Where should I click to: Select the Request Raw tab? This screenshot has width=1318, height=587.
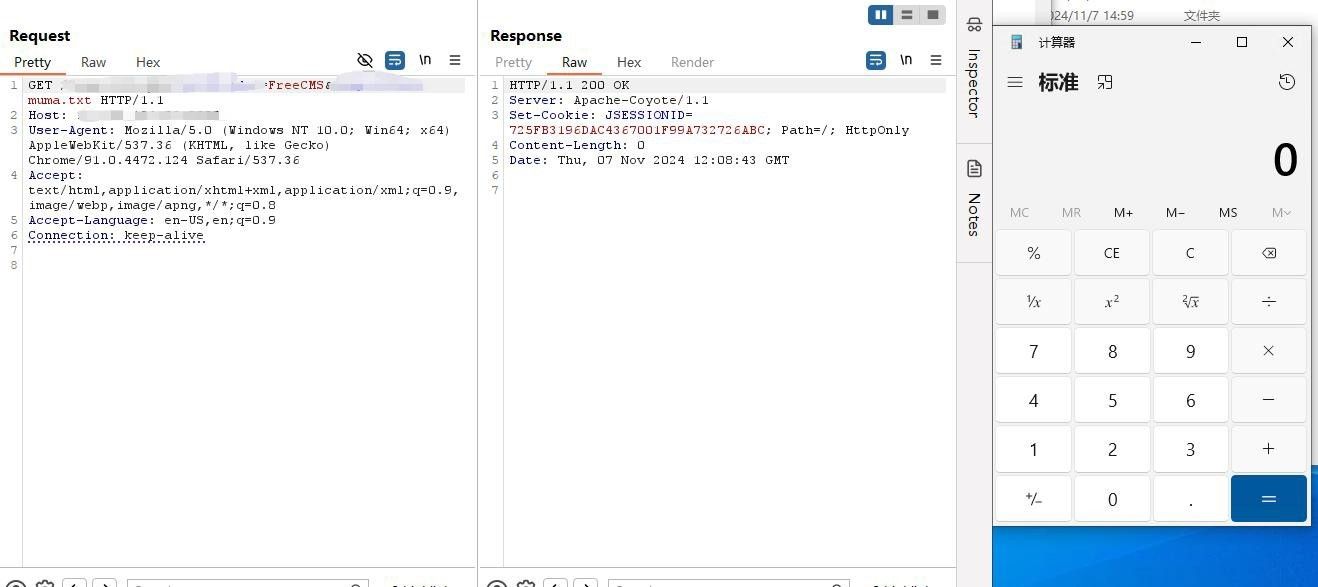(93, 62)
